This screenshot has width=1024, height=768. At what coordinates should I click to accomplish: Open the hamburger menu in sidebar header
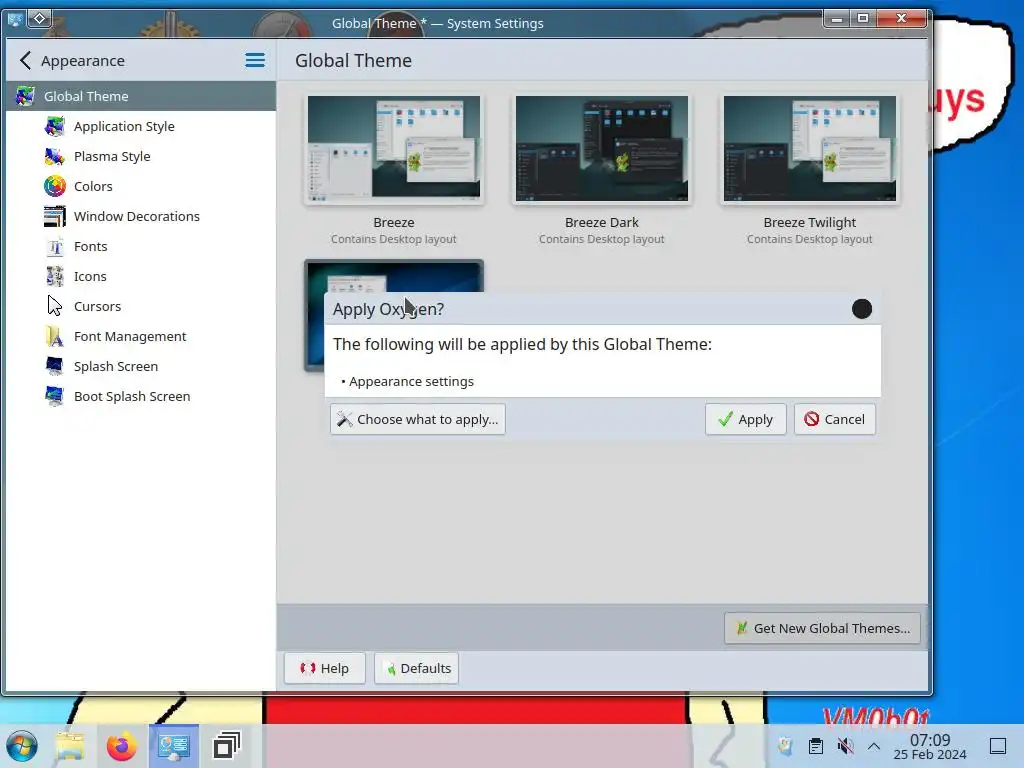255,61
